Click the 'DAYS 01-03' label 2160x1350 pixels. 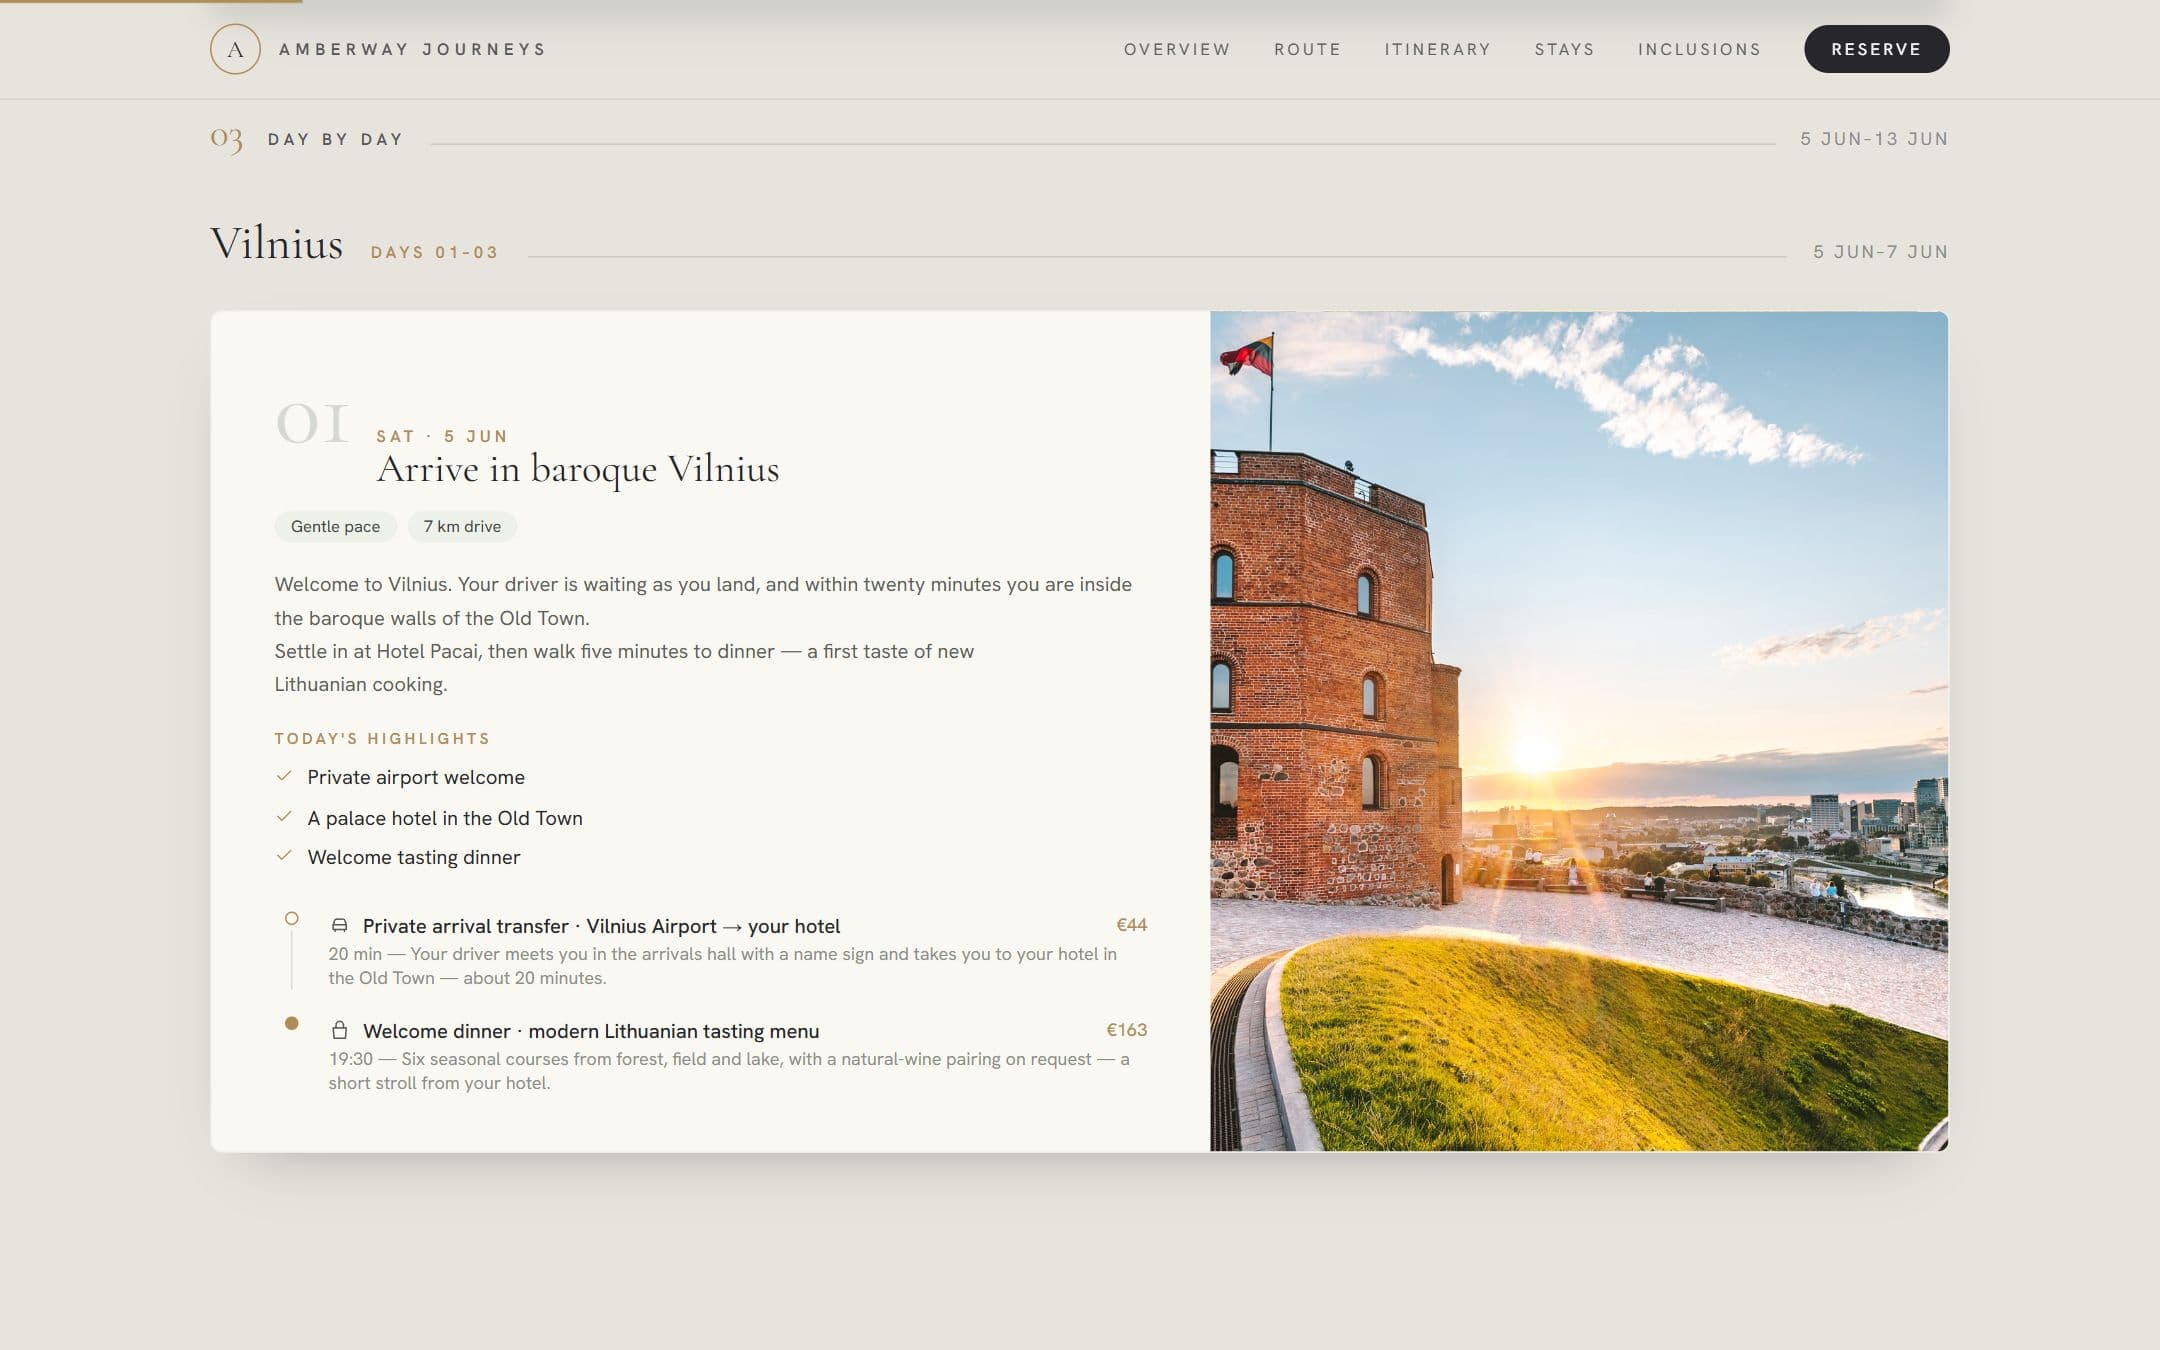pos(434,252)
